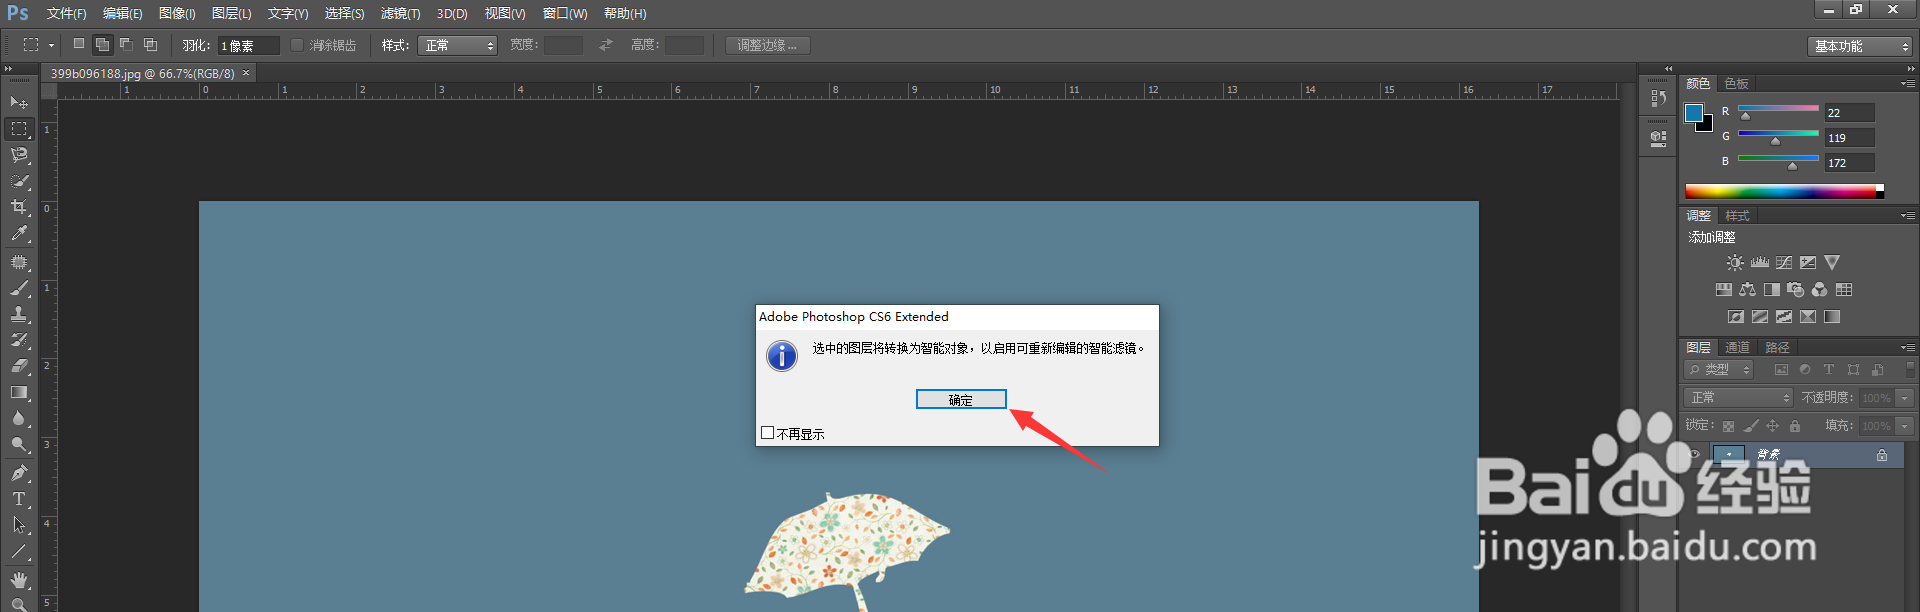
Task: Add an Exposure adjustment
Action: [1808, 263]
